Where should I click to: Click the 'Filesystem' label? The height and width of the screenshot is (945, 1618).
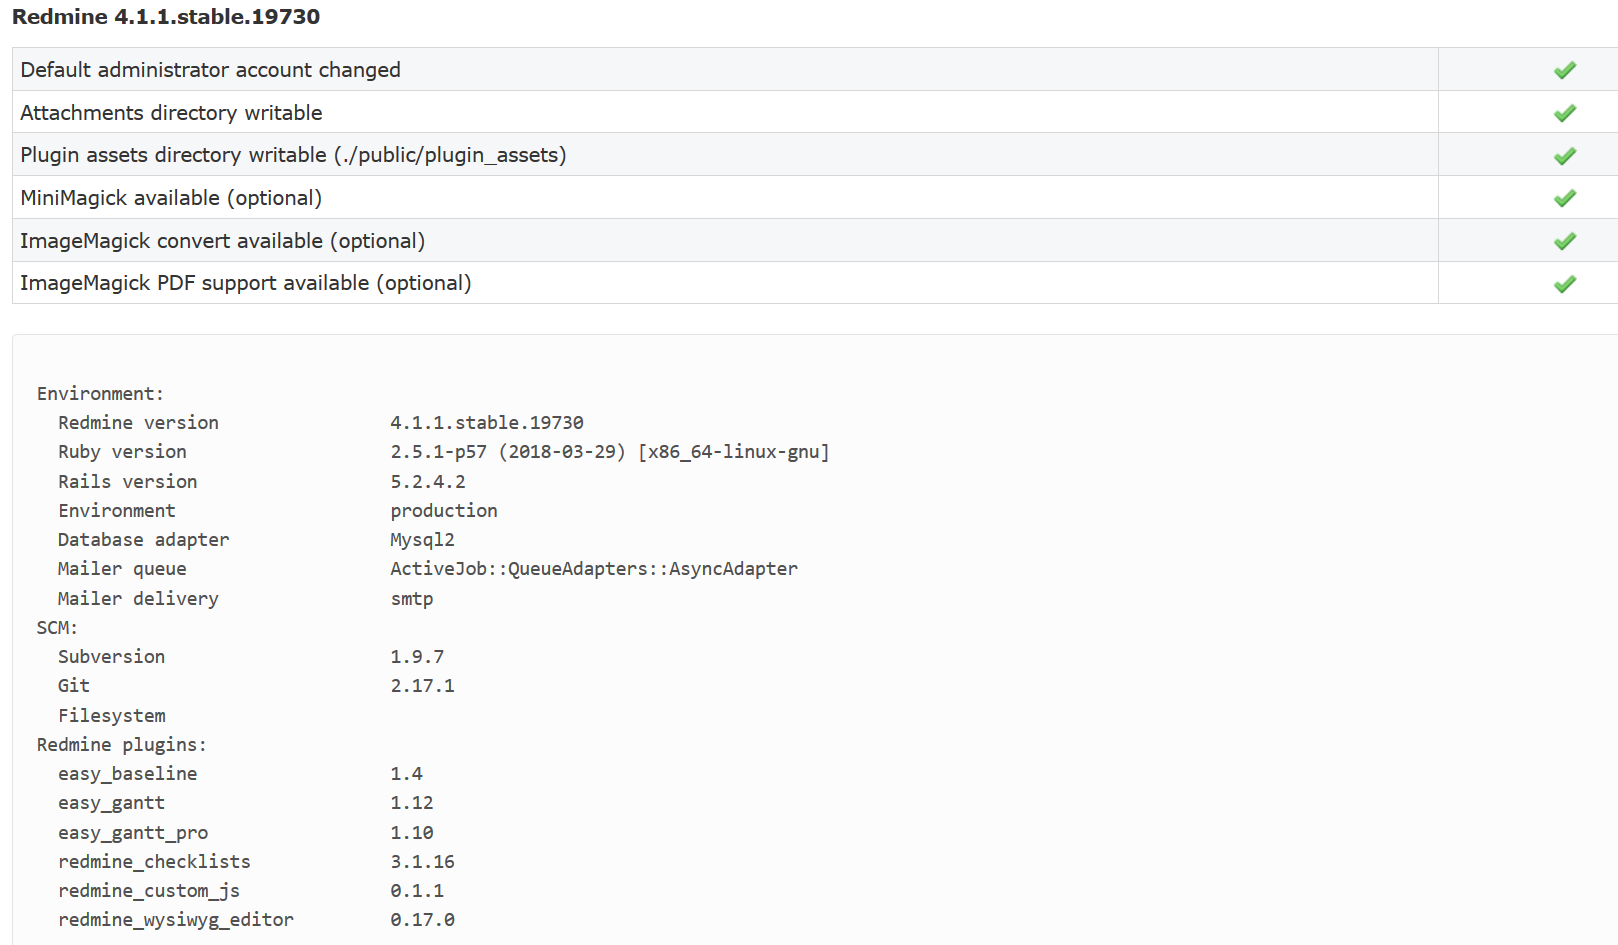111,716
